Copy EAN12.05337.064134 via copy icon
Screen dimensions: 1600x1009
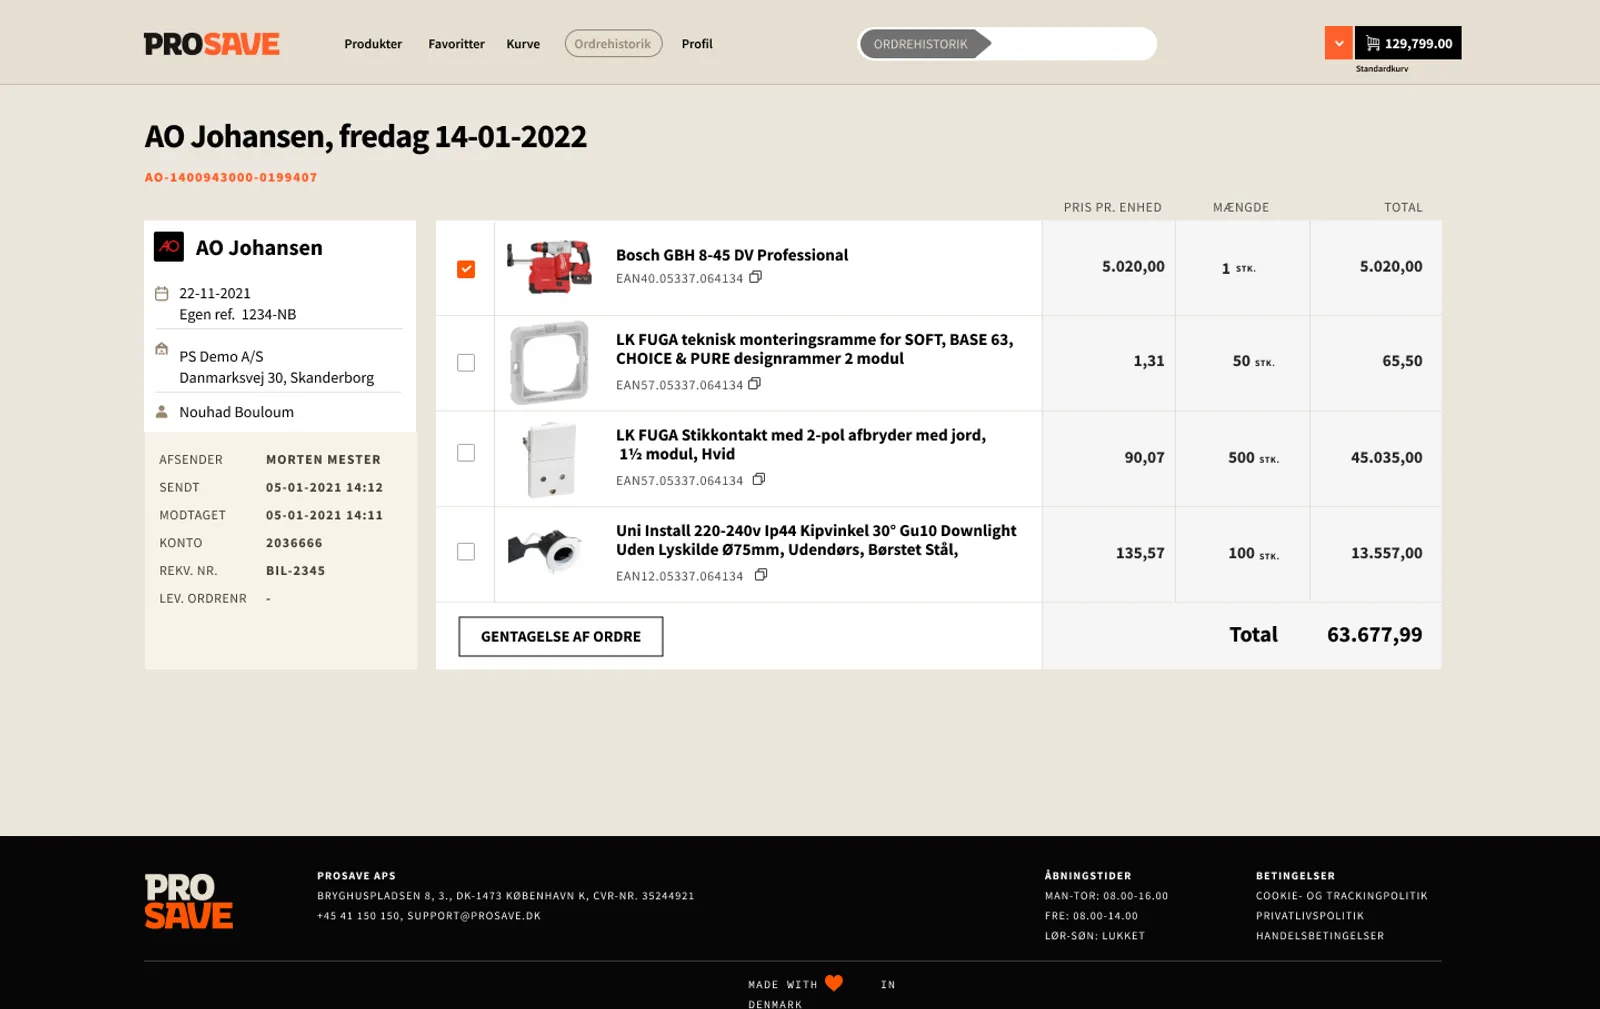[x=761, y=574]
